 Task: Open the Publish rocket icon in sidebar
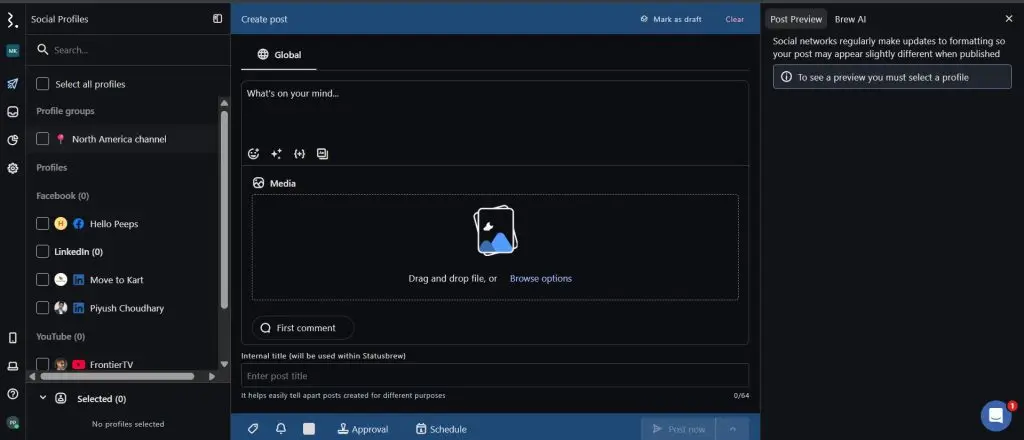[12, 84]
